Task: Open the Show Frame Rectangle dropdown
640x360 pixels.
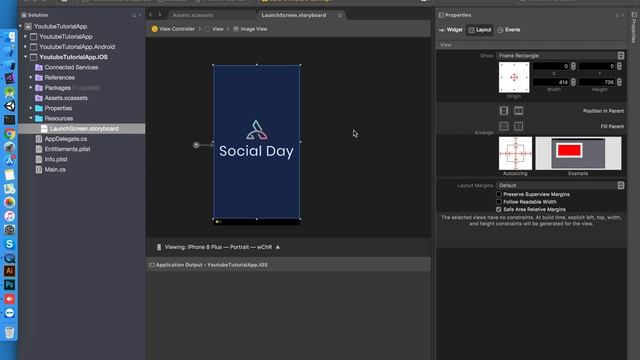Action: 560,56
